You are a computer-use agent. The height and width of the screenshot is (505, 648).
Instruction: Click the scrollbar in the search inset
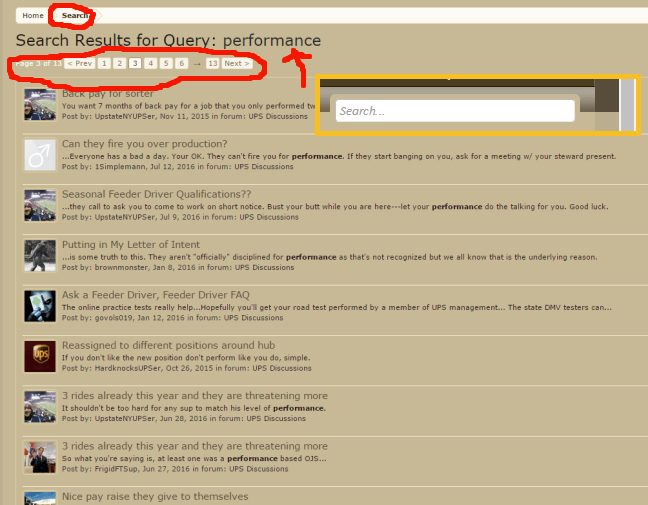[628, 105]
